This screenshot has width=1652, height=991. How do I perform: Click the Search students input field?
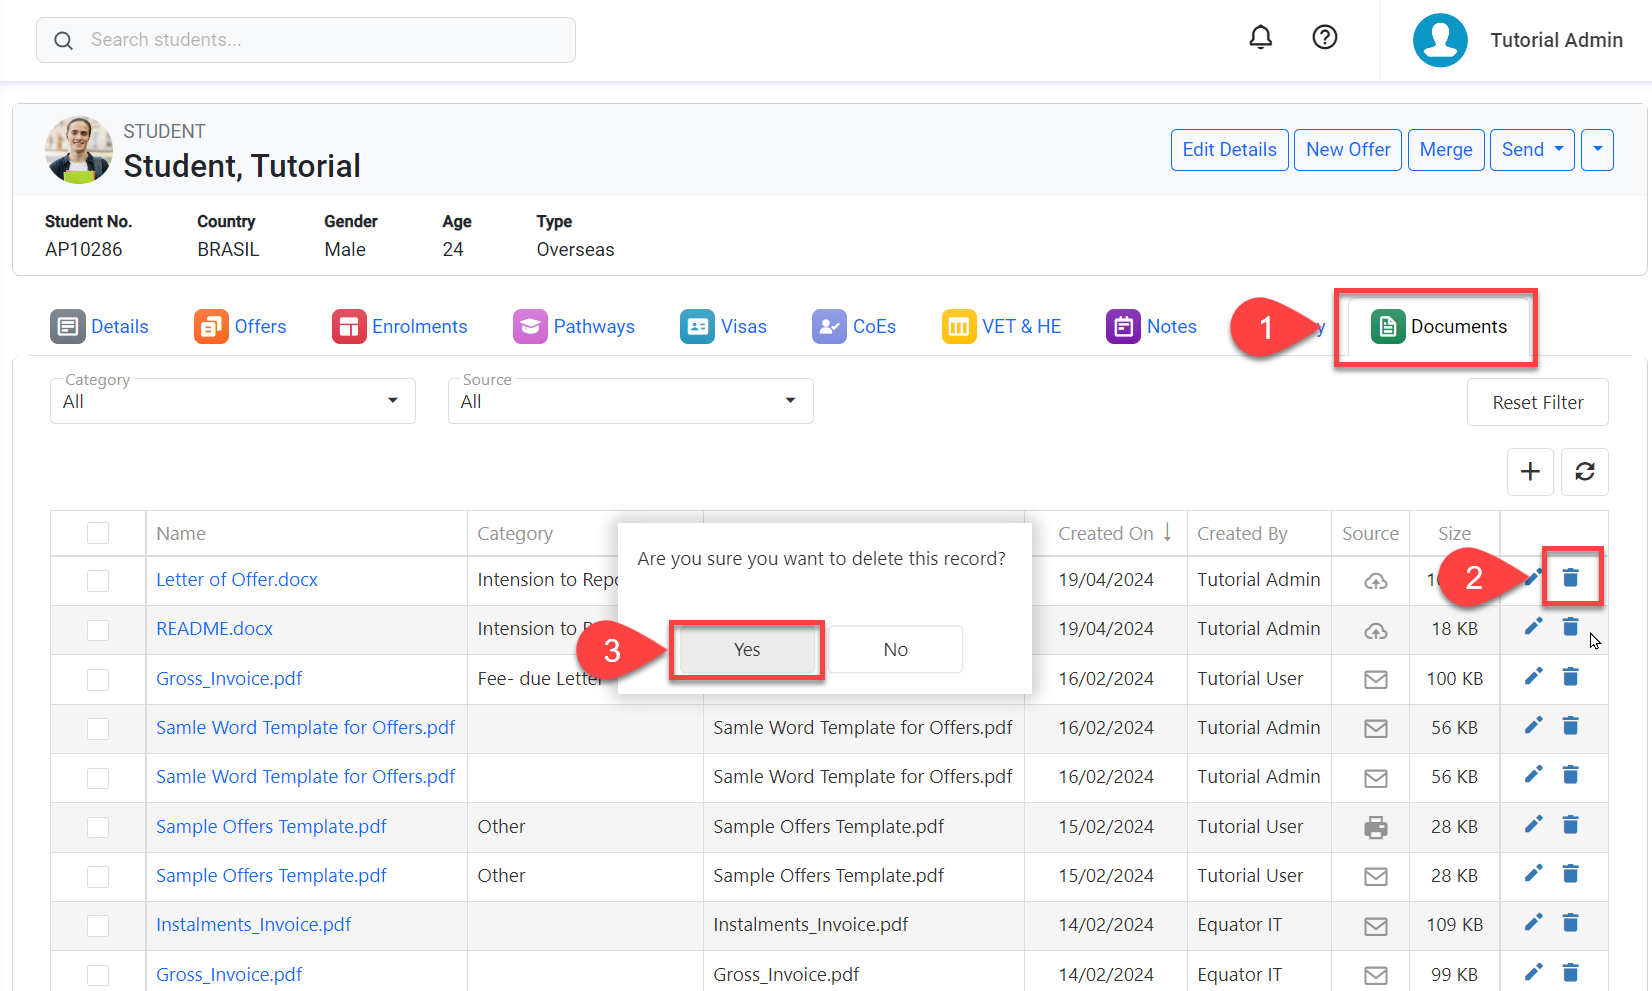pos(306,40)
